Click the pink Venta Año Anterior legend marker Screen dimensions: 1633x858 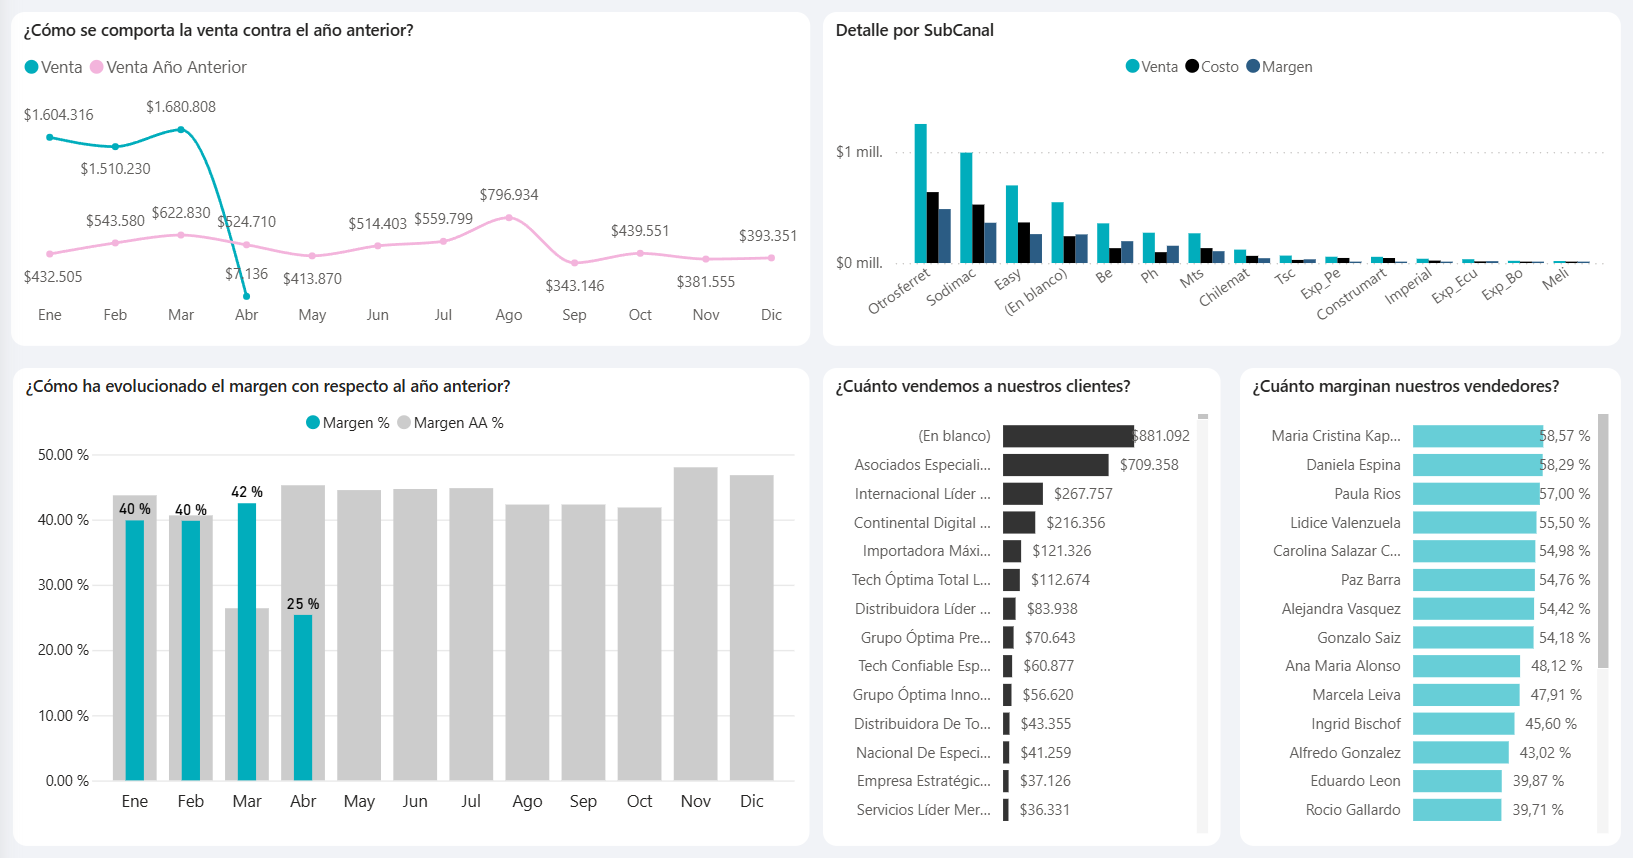tap(97, 67)
